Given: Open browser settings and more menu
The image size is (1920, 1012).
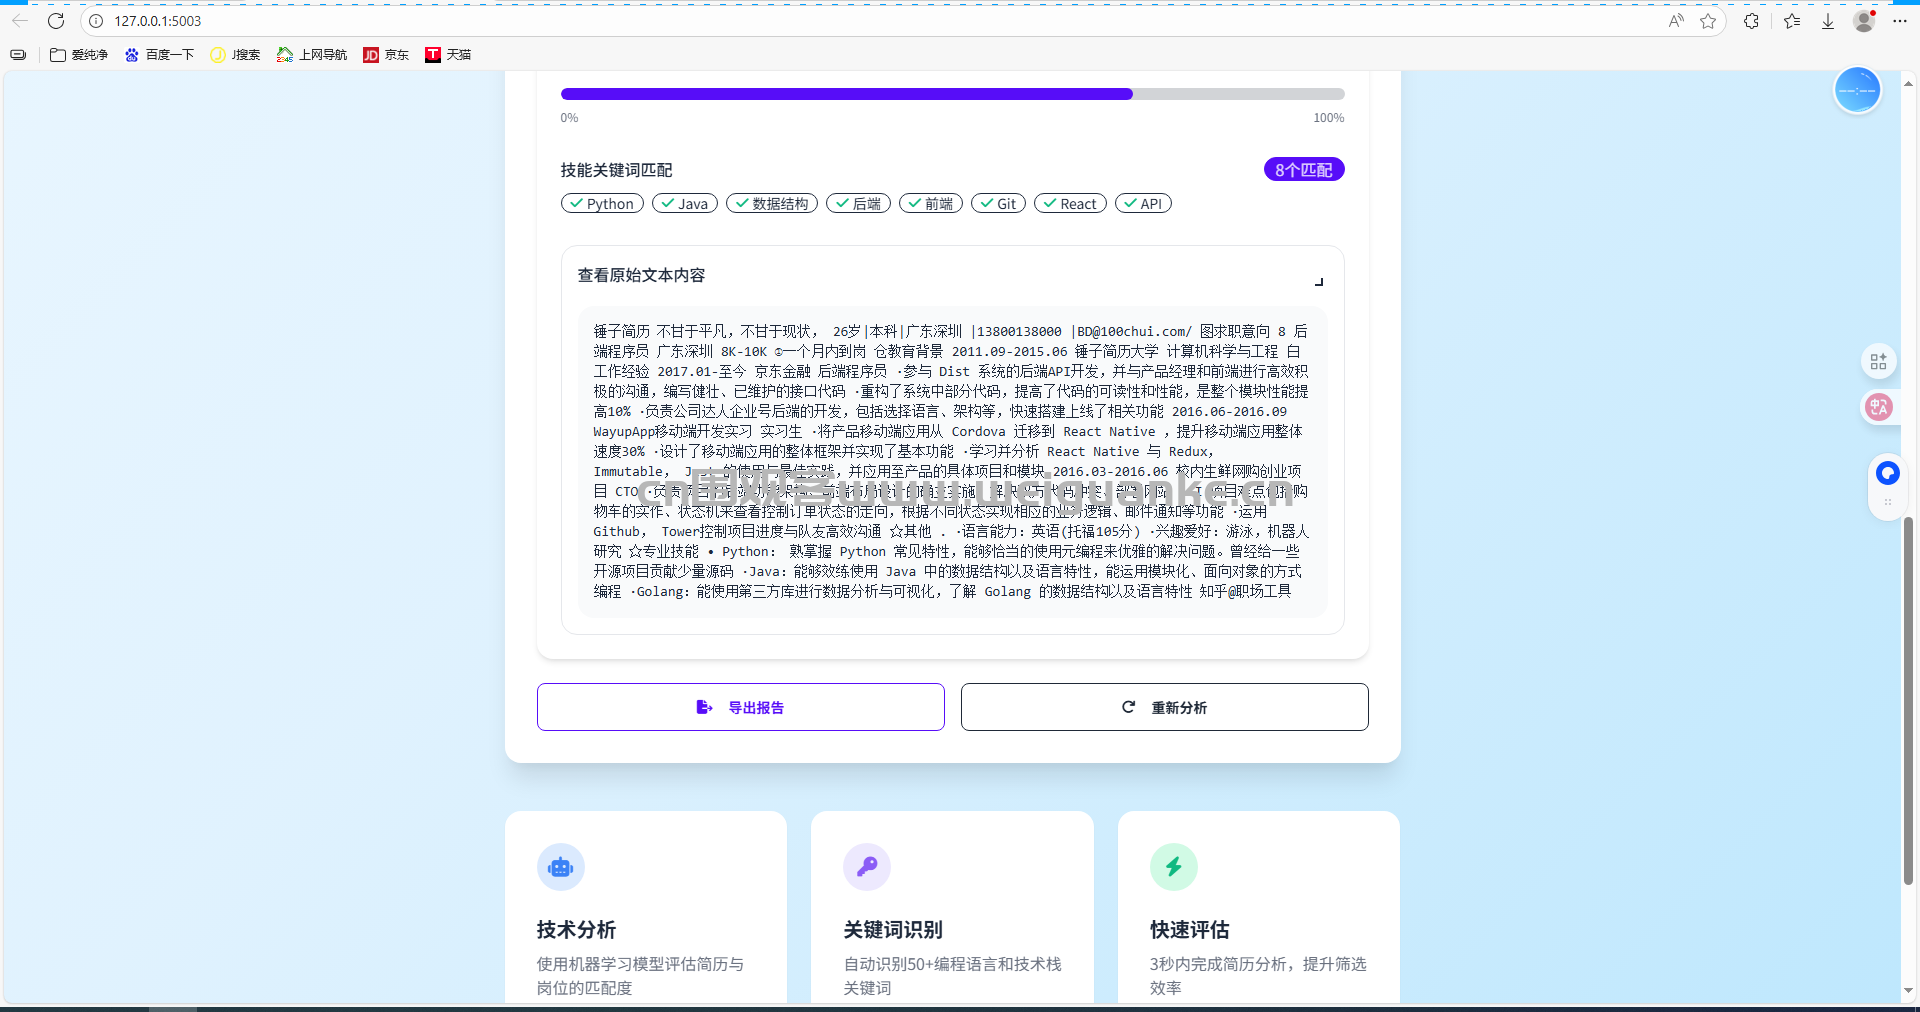Looking at the screenshot, I should 1900,21.
